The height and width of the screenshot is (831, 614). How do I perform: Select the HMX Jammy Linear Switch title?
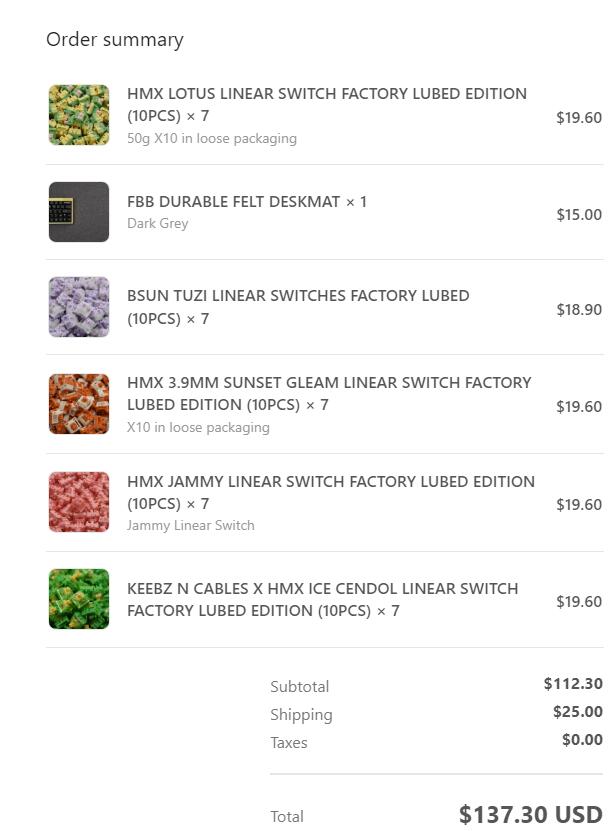coord(331,492)
